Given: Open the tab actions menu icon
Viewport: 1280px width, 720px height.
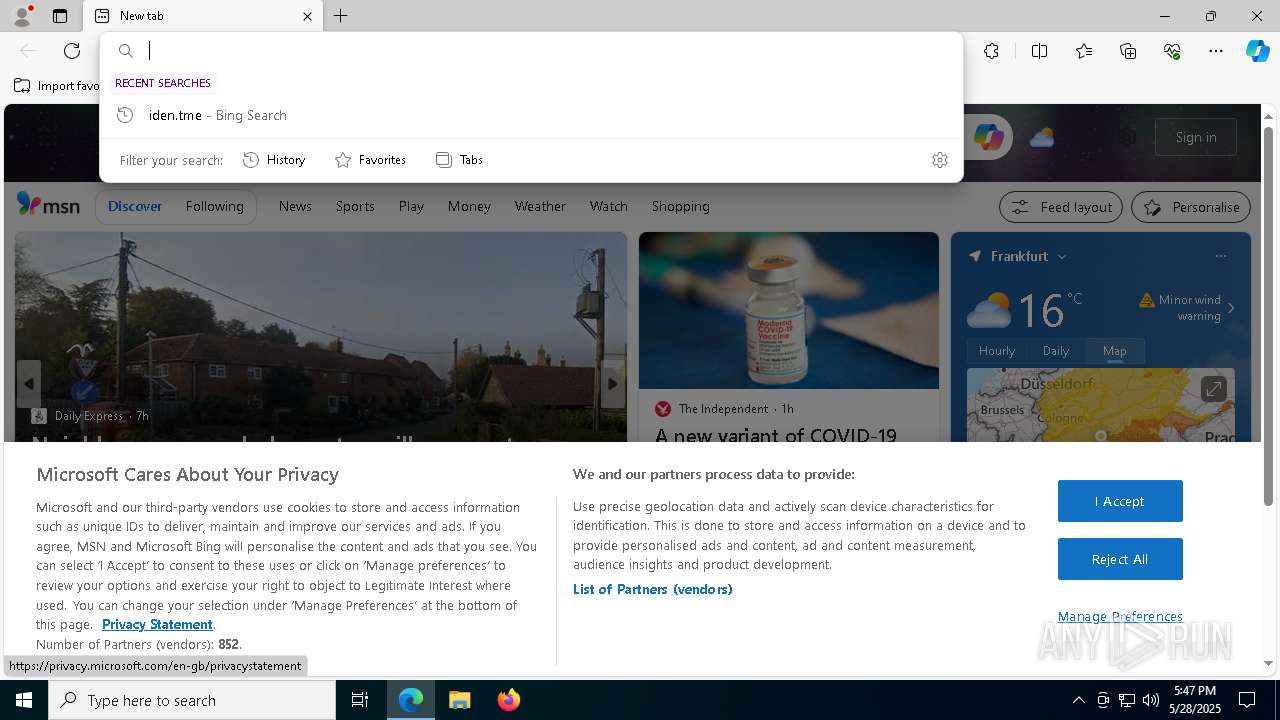Looking at the screenshot, I should coord(60,16).
